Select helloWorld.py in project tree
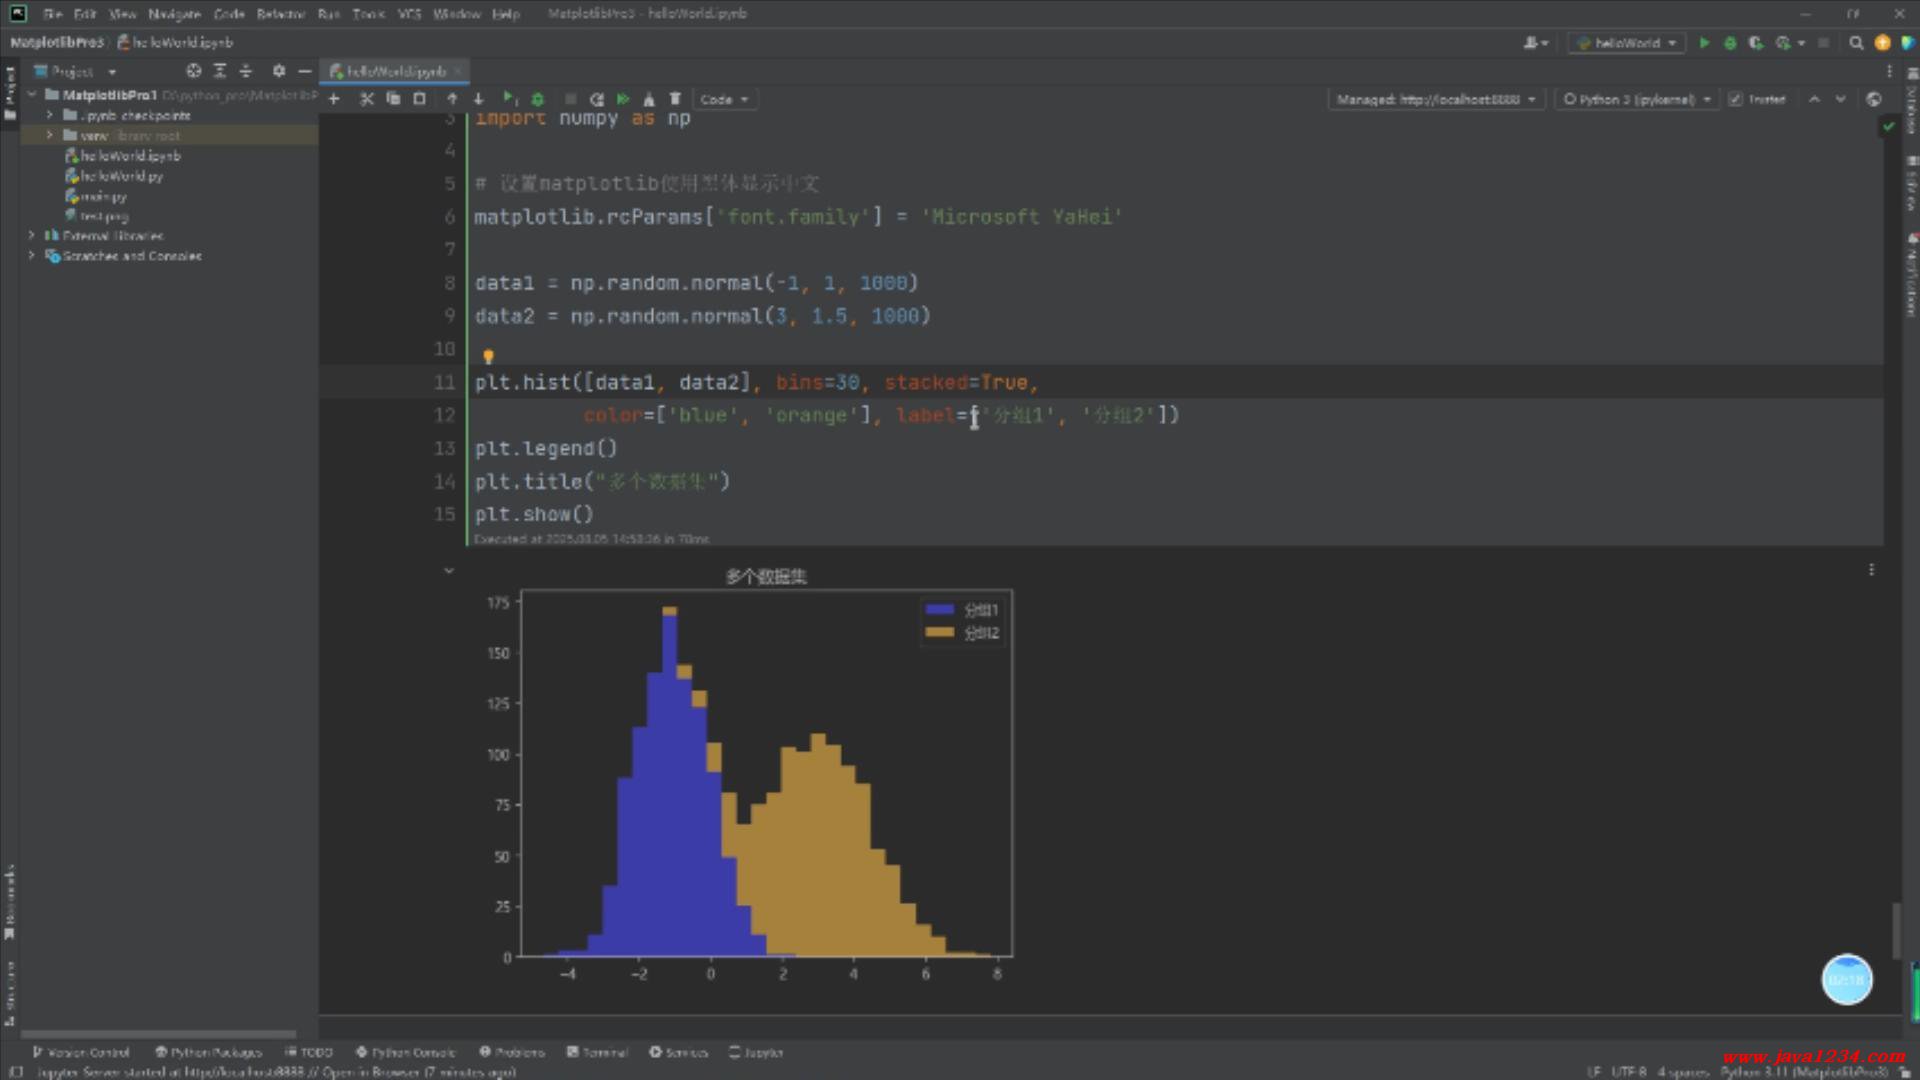 pos(121,176)
